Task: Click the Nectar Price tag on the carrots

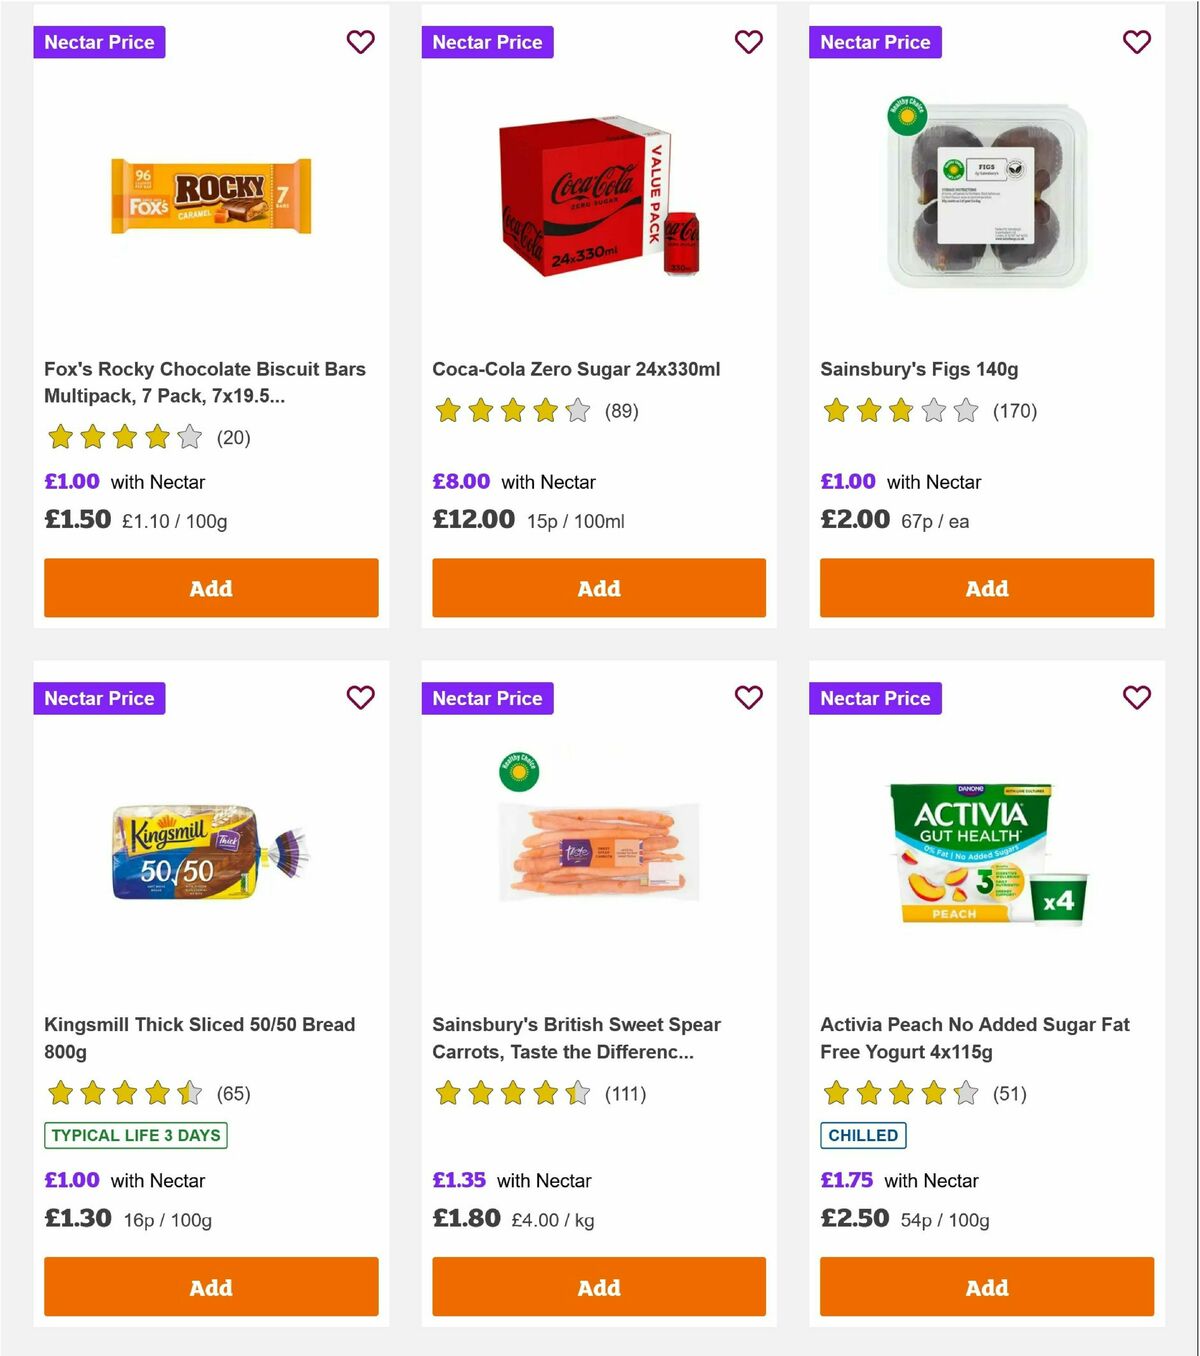Action: click(487, 698)
